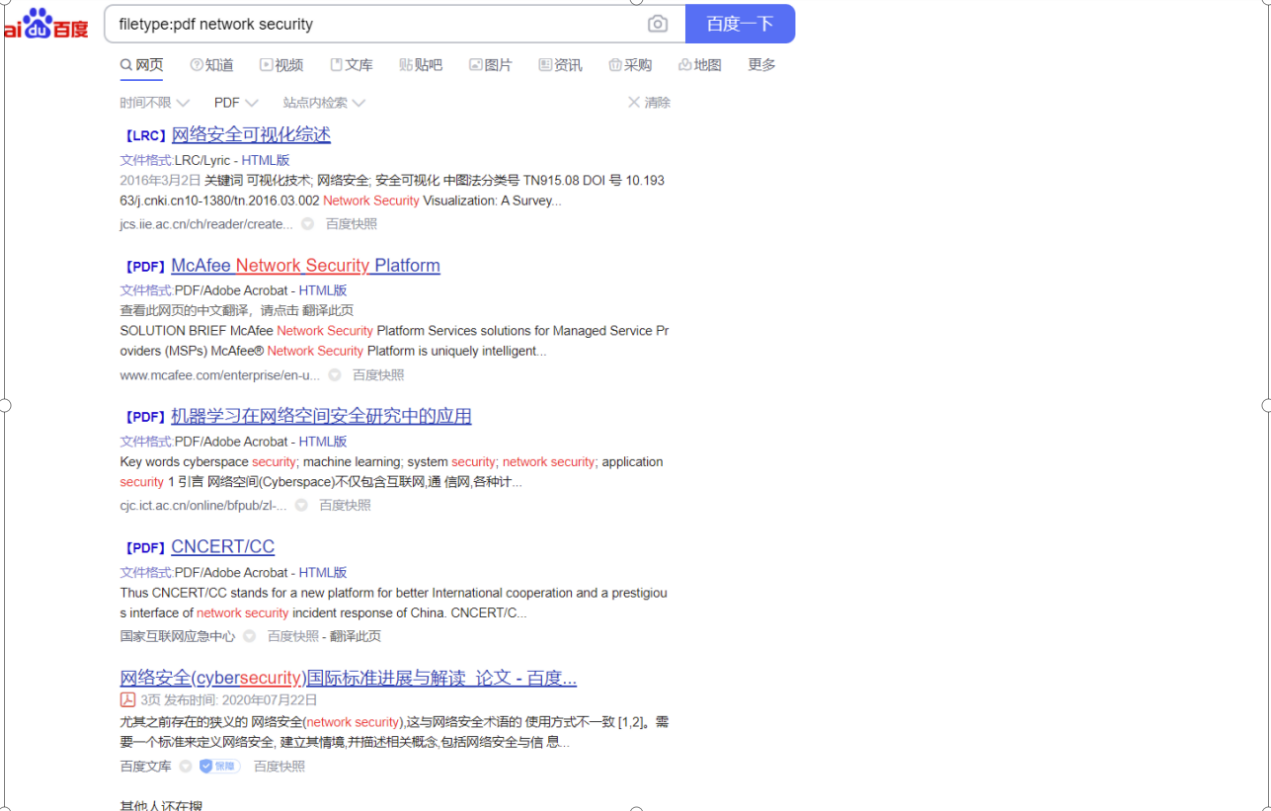
Task: Select the 网页 tab
Action: [x=141, y=65]
